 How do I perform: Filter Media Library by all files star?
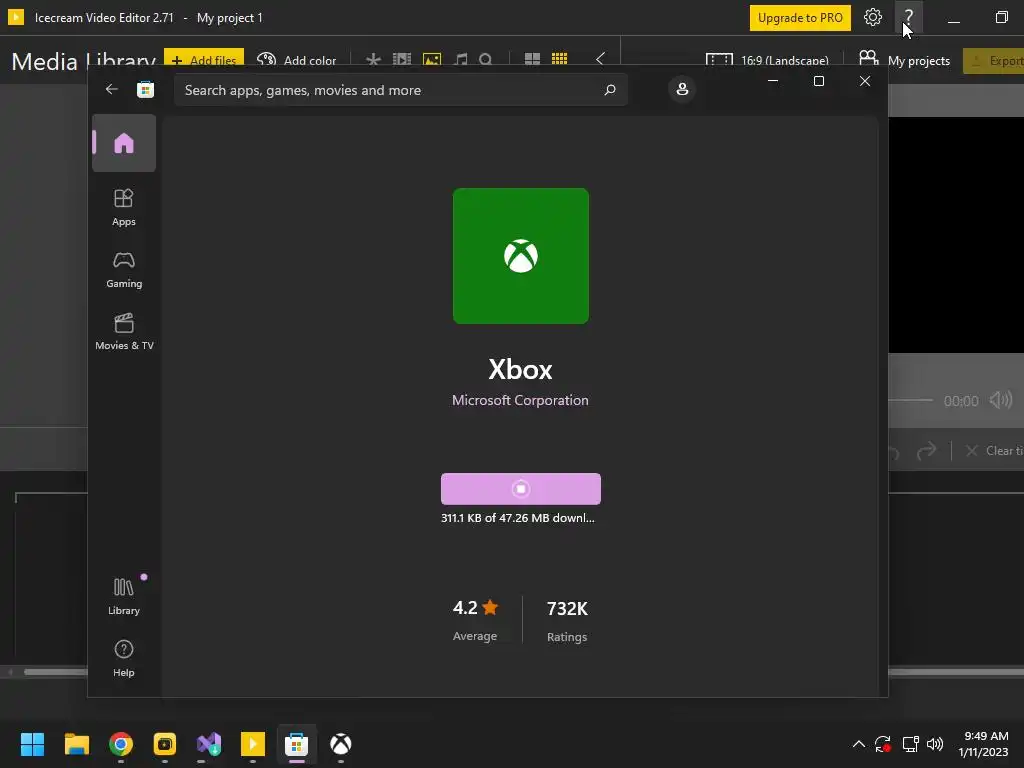tap(373, 60)
